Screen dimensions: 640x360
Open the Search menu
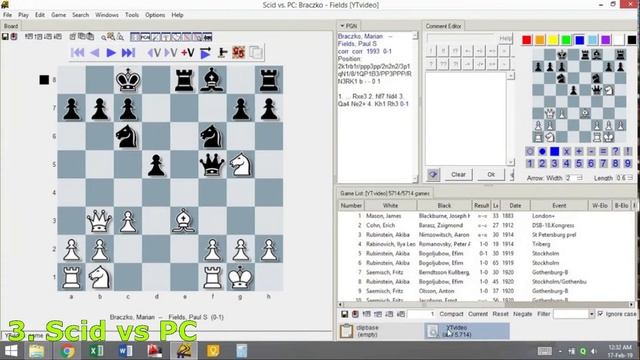[x=80, y=15]
